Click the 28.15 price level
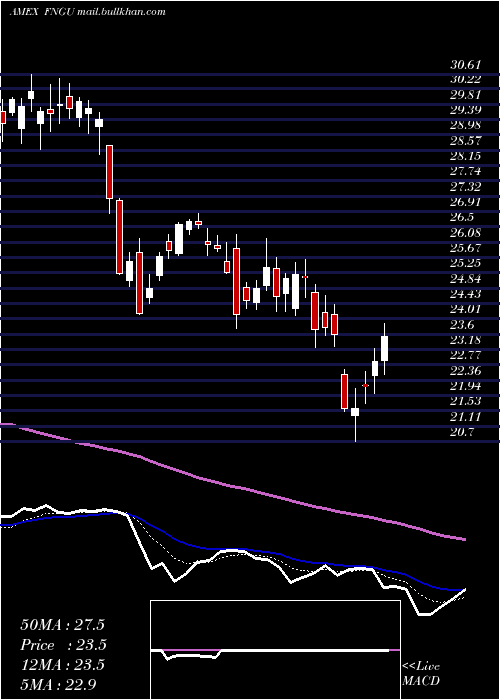The height and width of the screenshot is (700, 500). [x=466, y=156]
